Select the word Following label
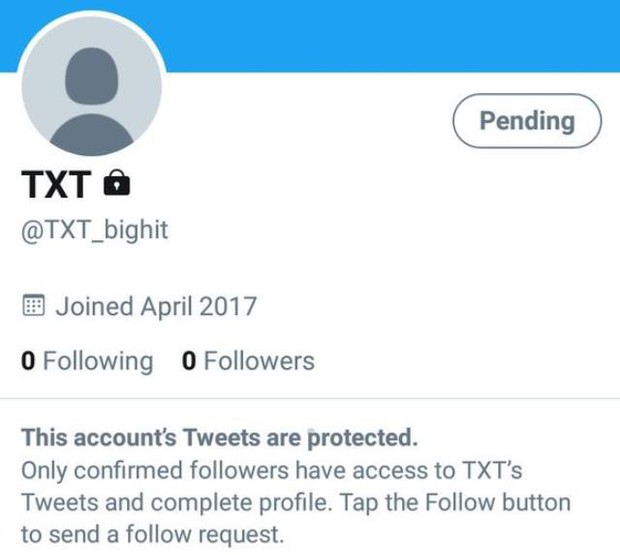The width and height of the screenshot is (620, 555). tap(98, 362)
